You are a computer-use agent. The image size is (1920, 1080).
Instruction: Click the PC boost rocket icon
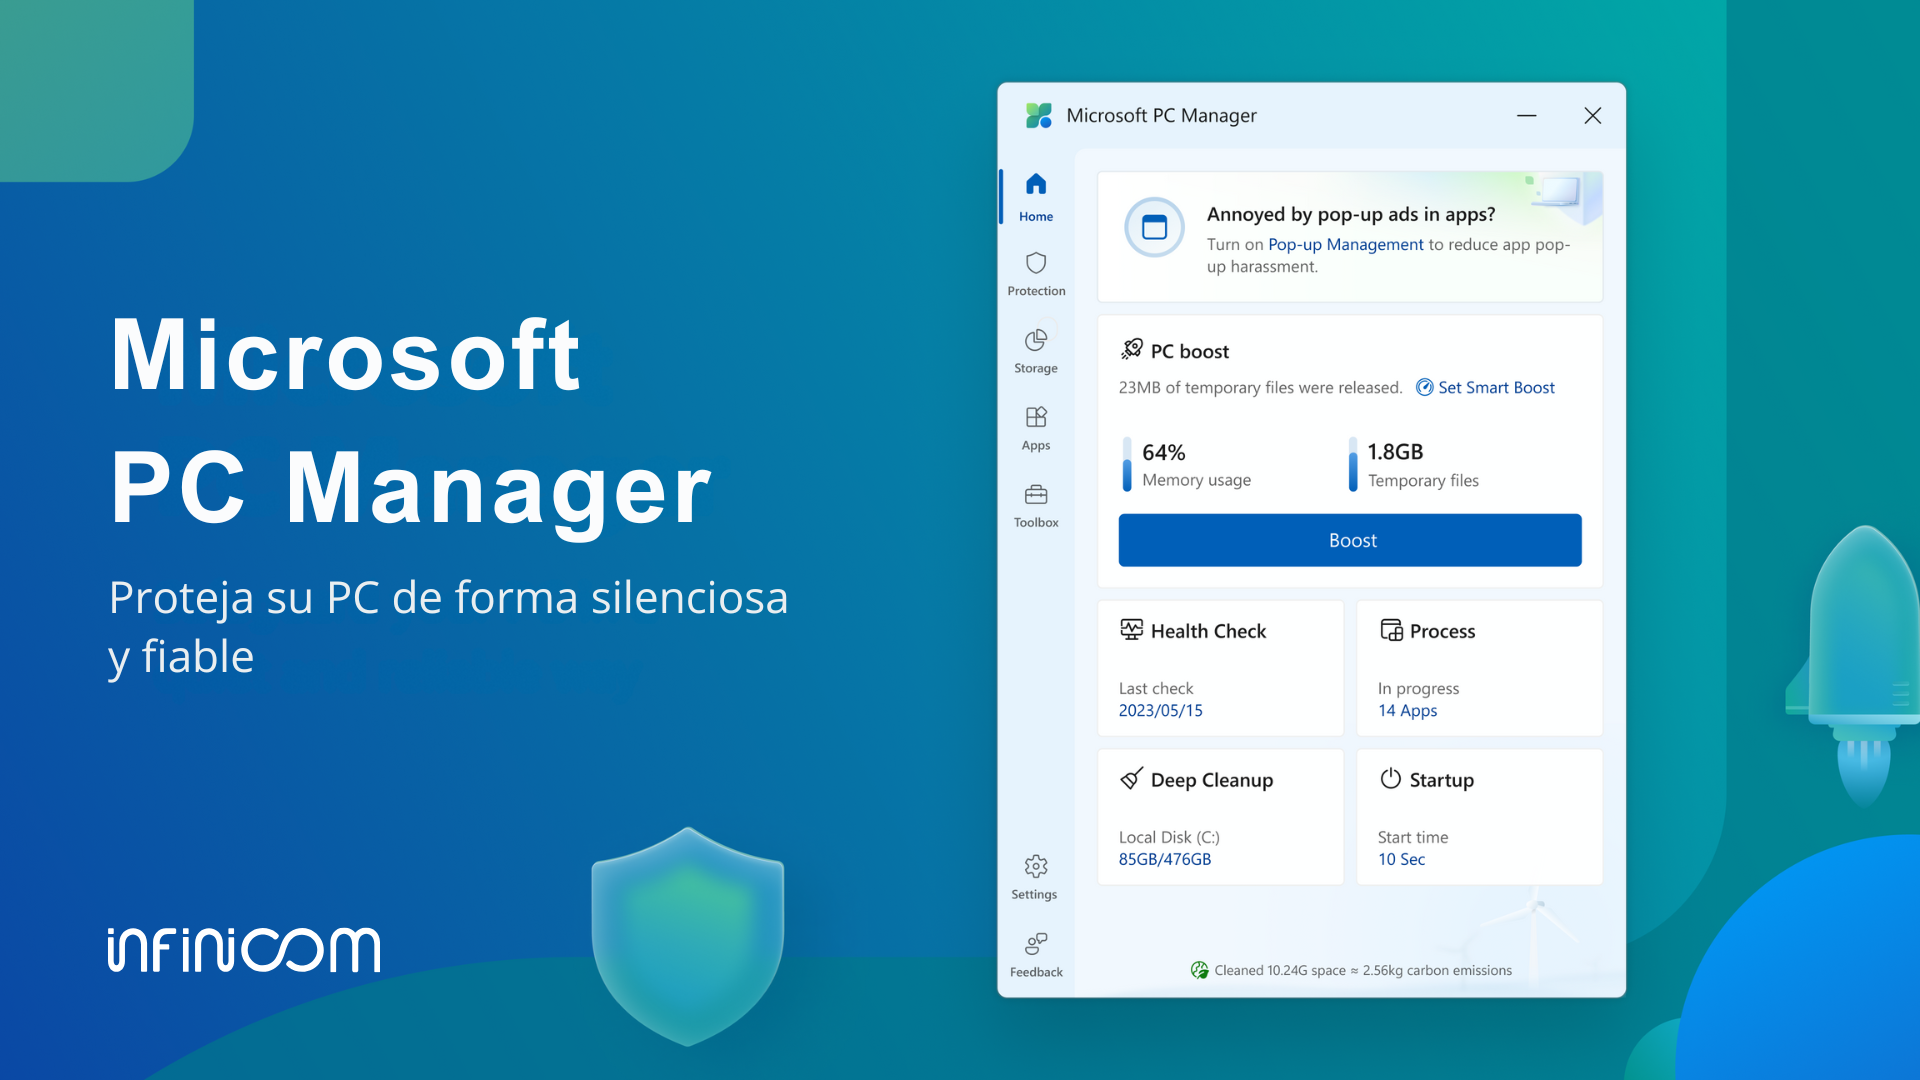click(x=1133, y=348)
